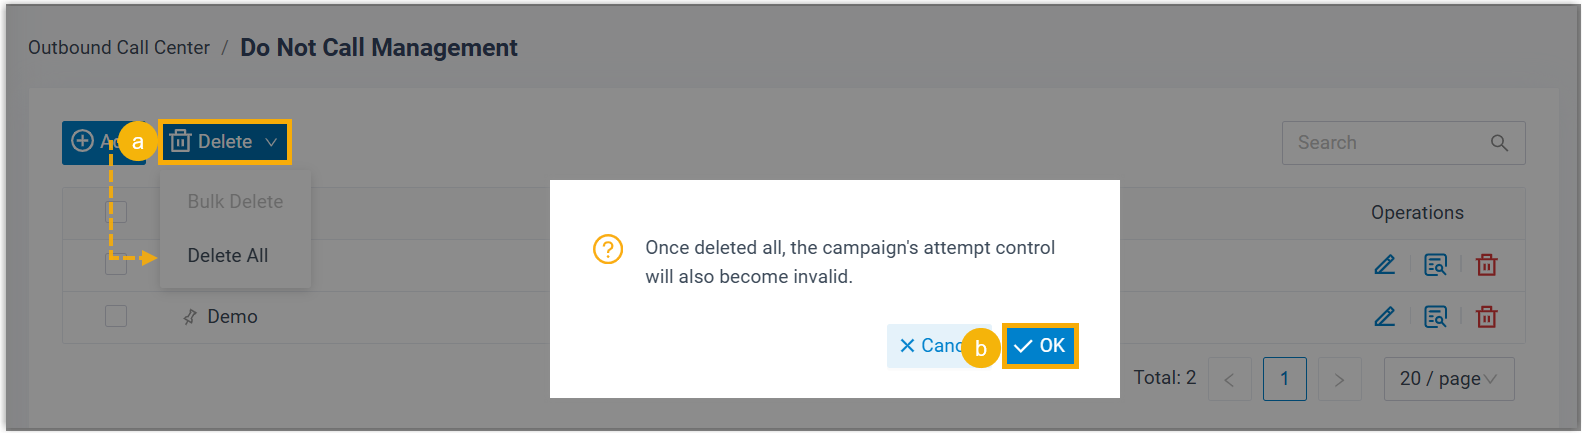Delete the Demo row with trash icon
This screenshot has height=434, width=1583.
point(1487,317)
